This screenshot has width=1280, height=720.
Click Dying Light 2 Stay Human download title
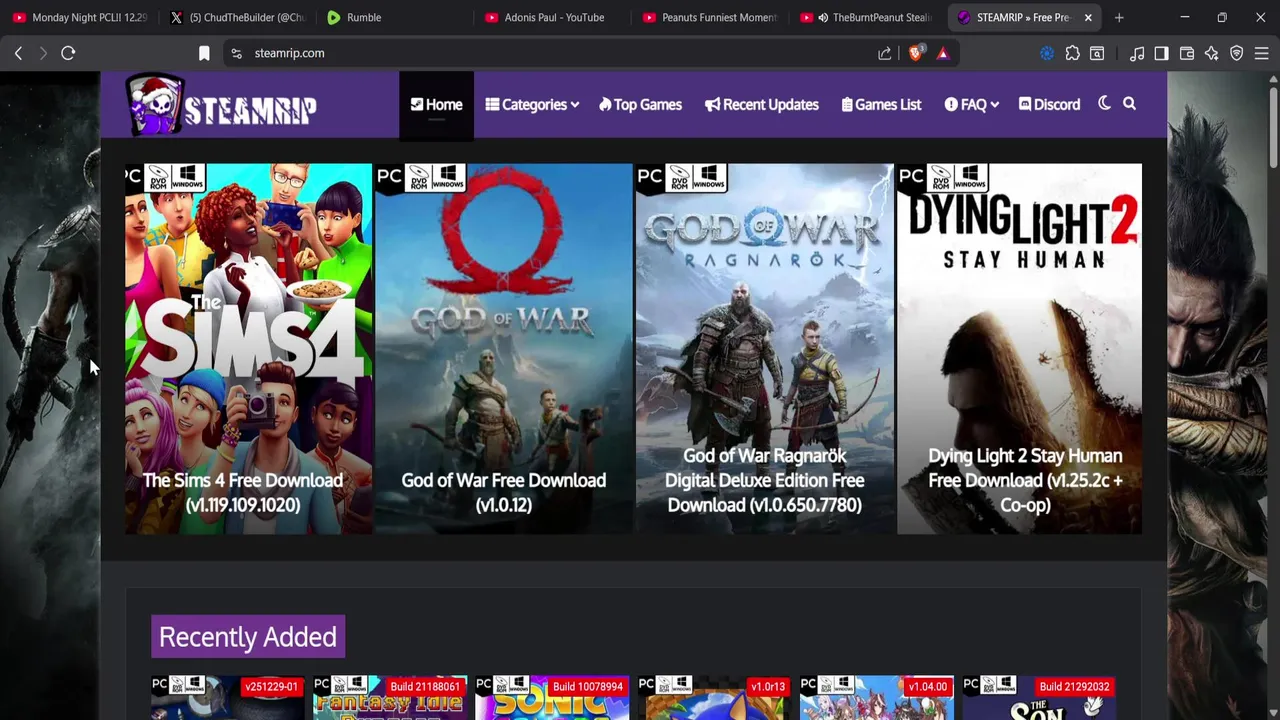click(1025, 480)
